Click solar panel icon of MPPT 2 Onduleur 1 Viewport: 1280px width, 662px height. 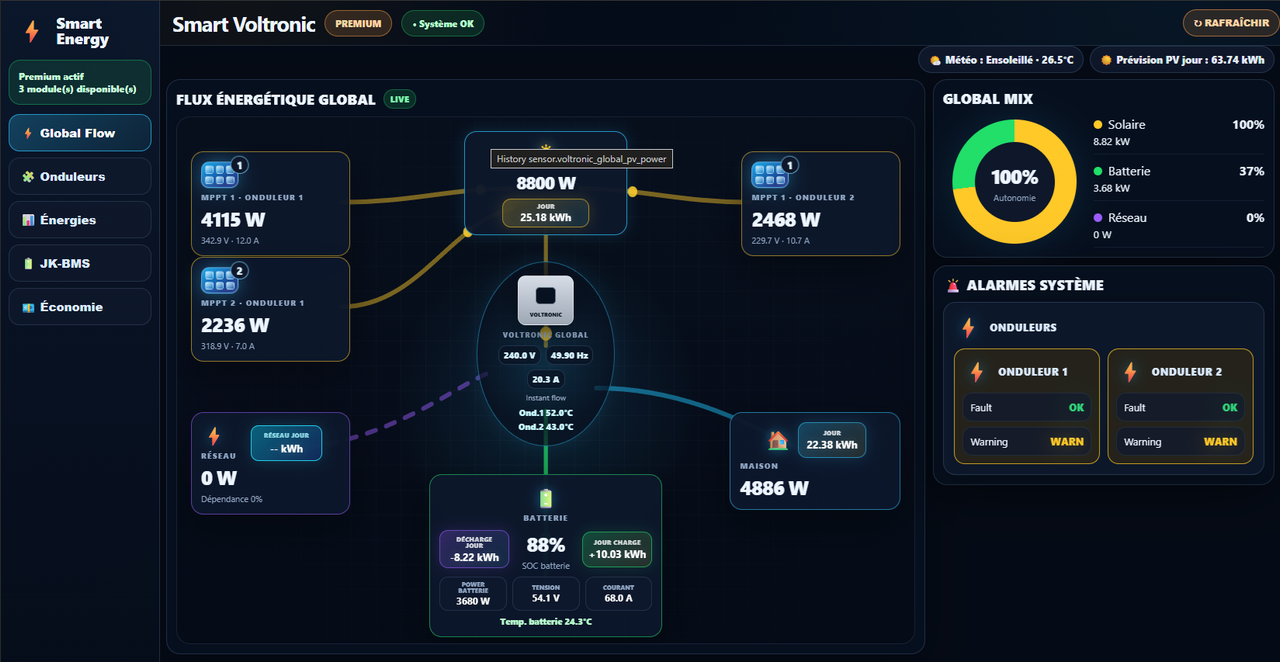219,281
